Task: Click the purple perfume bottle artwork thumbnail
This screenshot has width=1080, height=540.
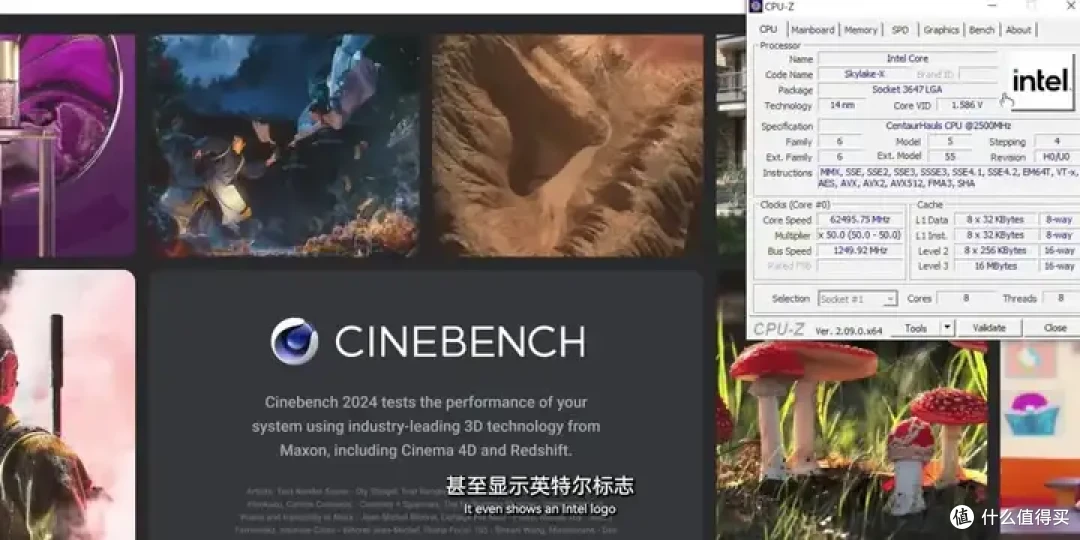Action: 67,145
